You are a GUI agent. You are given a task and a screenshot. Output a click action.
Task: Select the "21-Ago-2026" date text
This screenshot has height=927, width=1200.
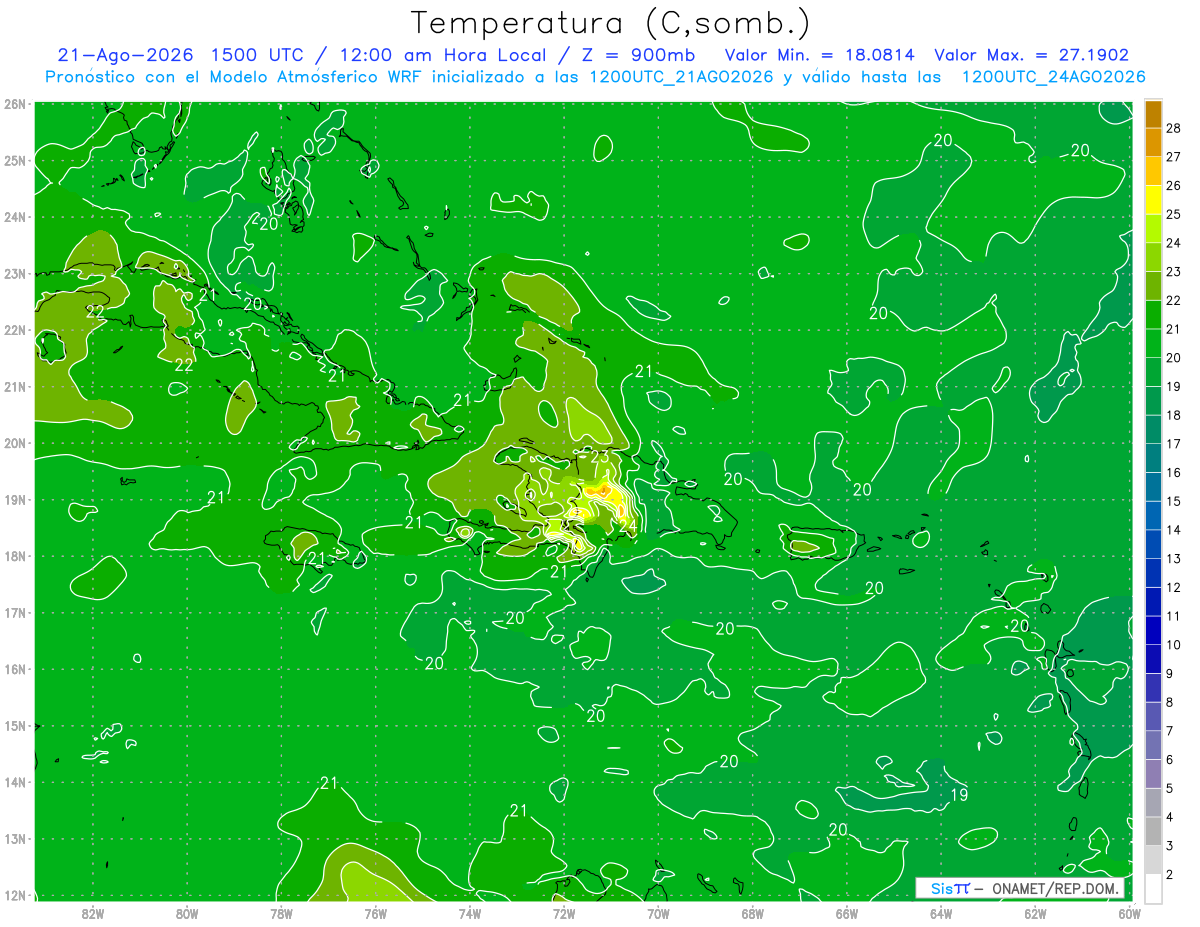click(x=125, y=55)
